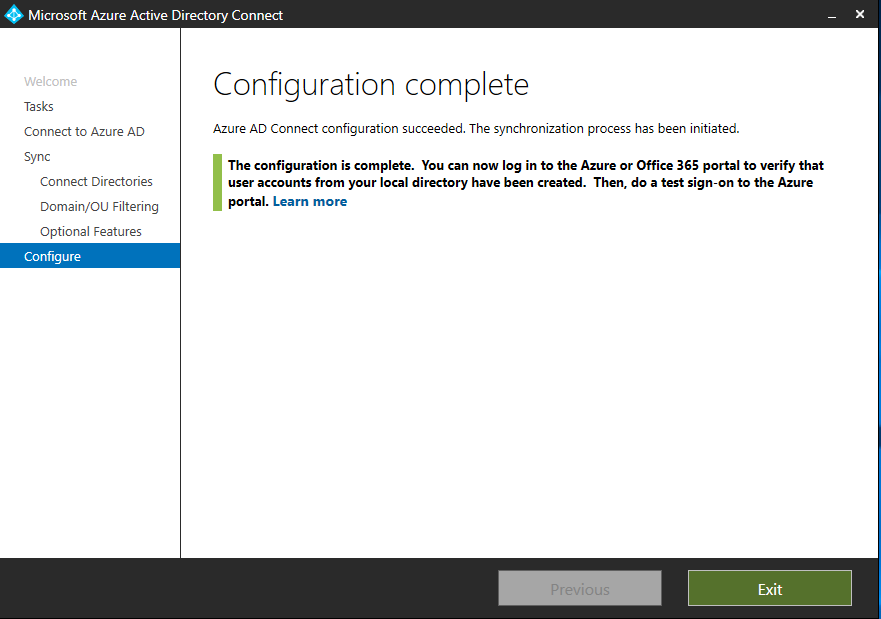The width and height of the screenshot is (881, 619).
Task: Click the configuration succeeded message text
Action: (x=476, y=129)
